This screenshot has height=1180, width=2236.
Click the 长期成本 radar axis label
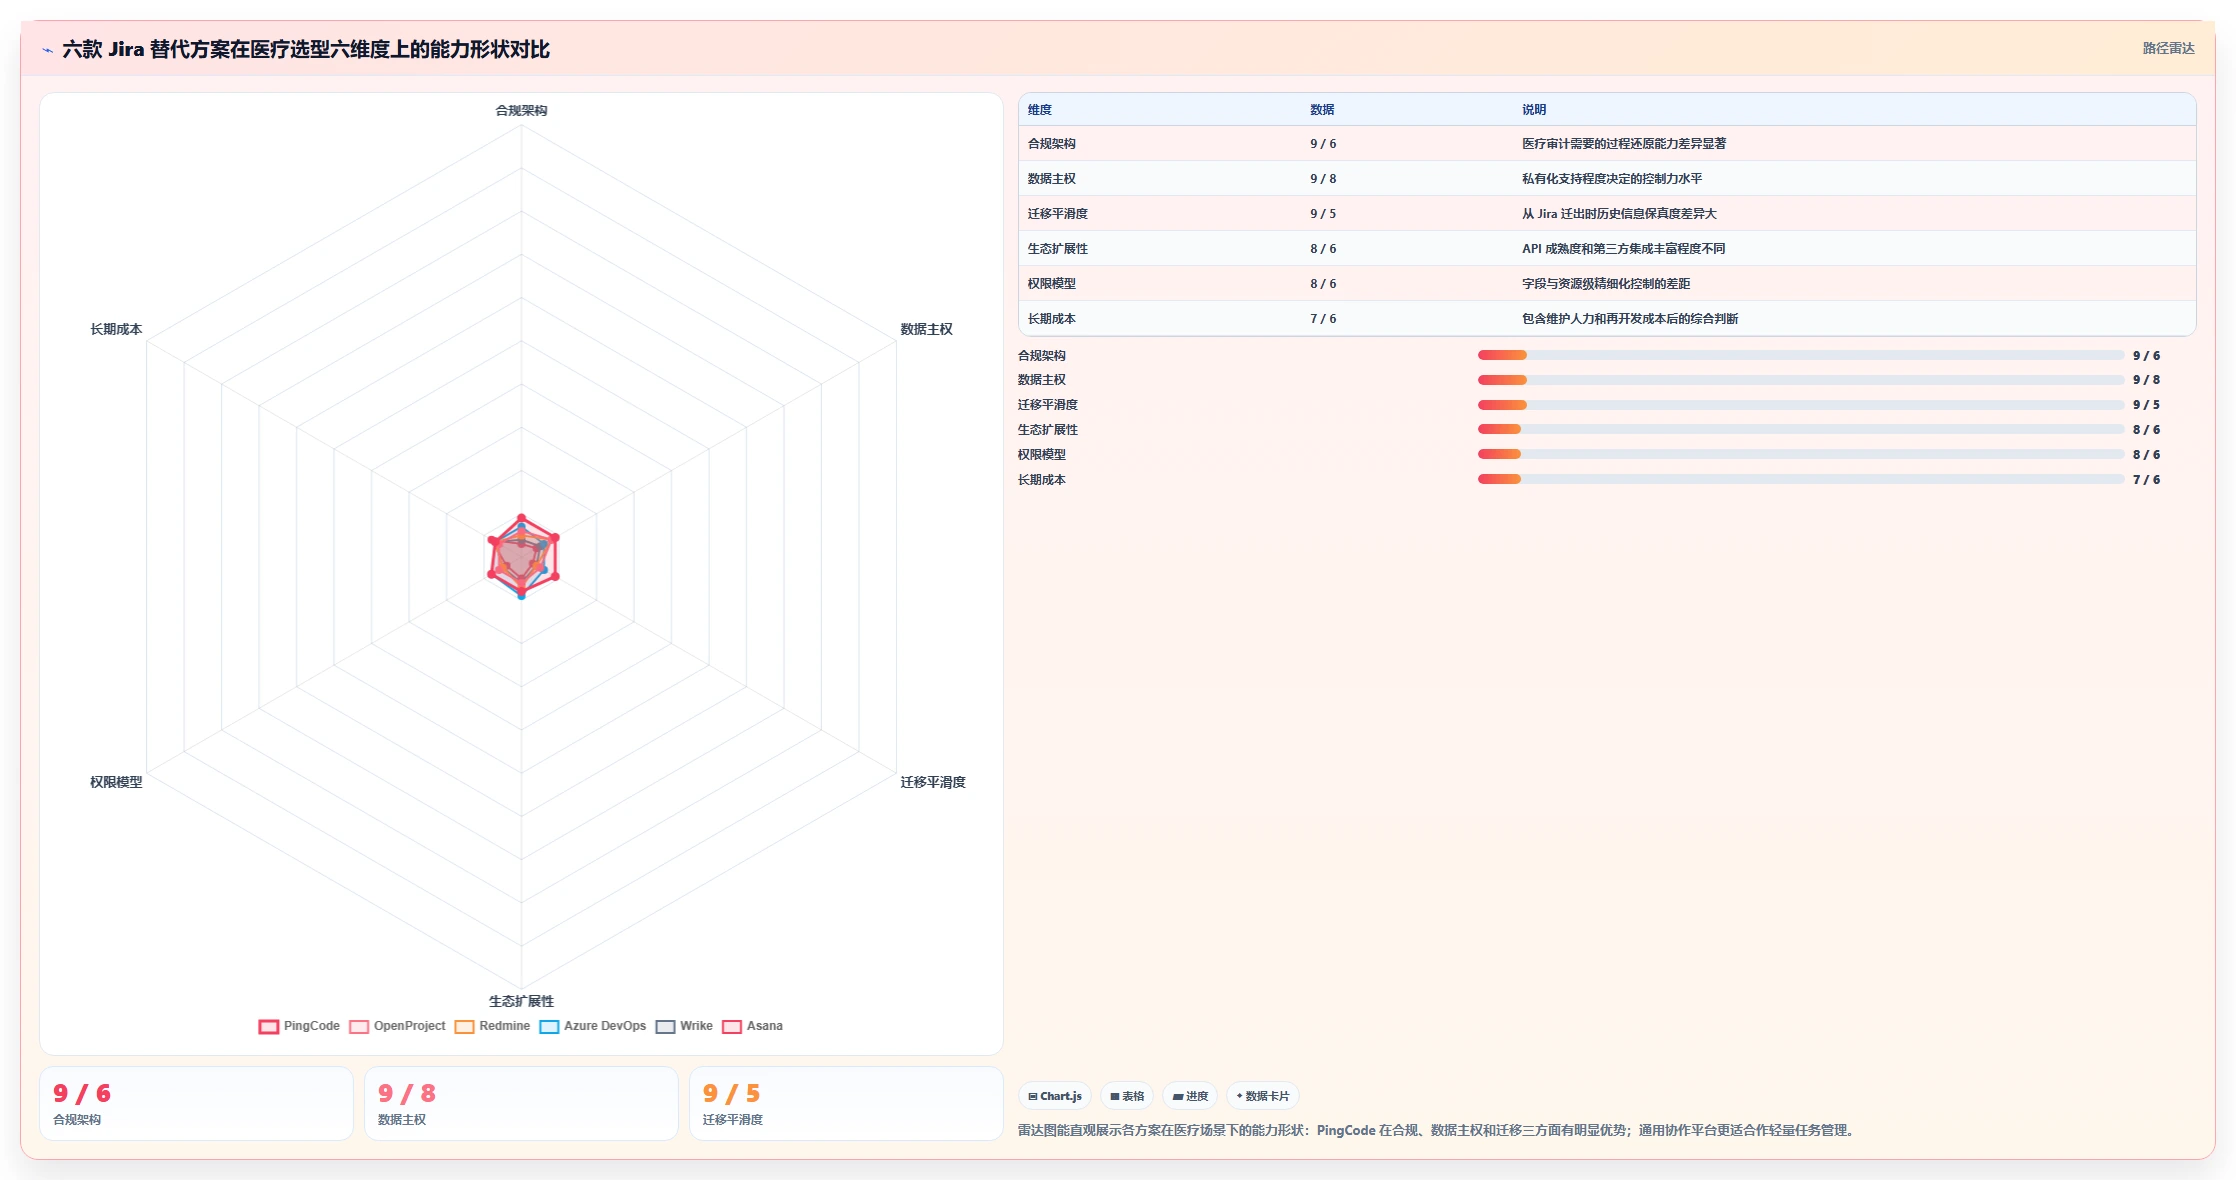pyautogui.click(x=116, y=329)
